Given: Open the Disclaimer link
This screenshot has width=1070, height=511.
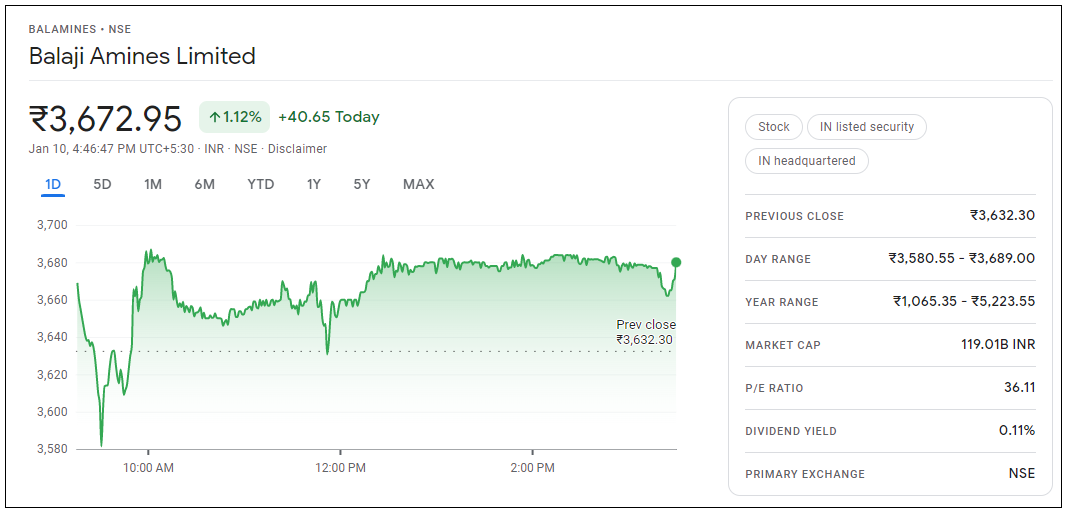Looking at the screenshot, I should [x=297, y=149].
